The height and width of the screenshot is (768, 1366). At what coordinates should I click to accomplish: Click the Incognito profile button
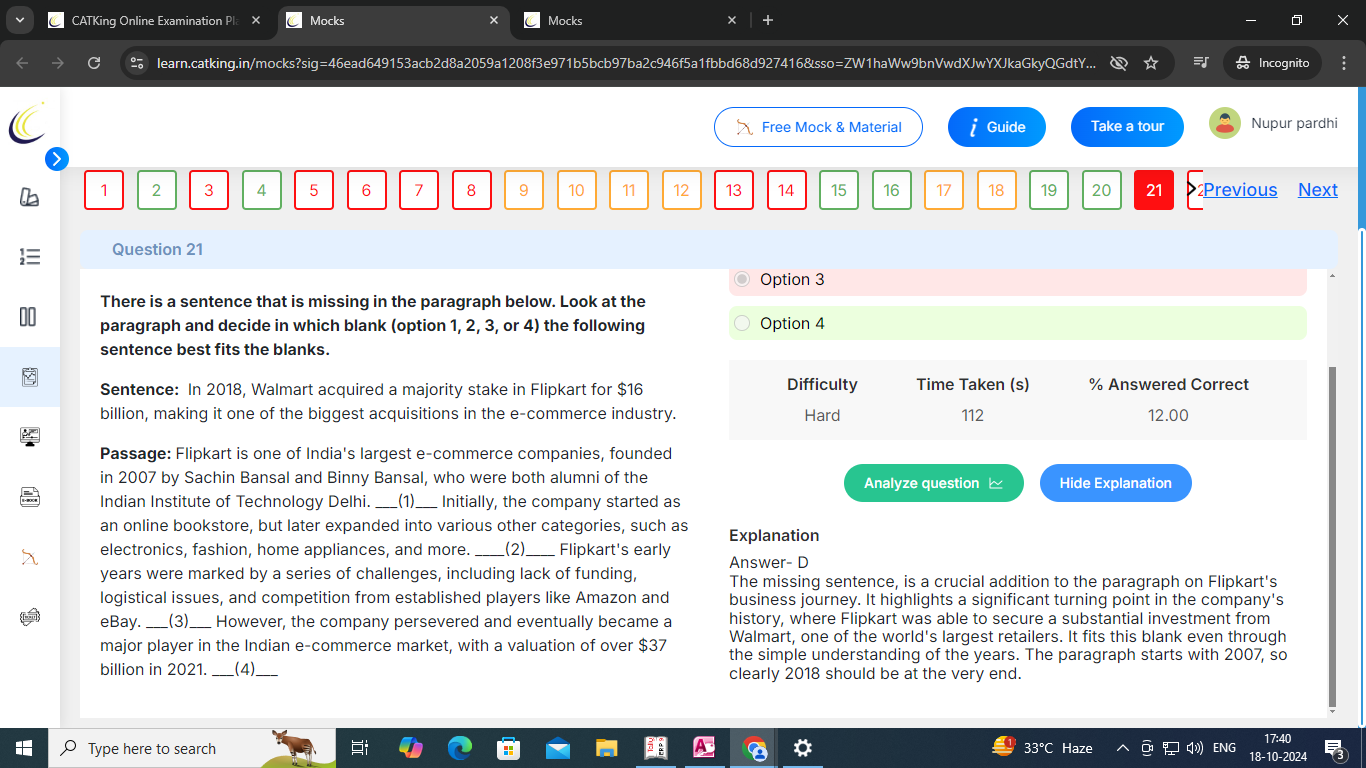point(1272,63)
